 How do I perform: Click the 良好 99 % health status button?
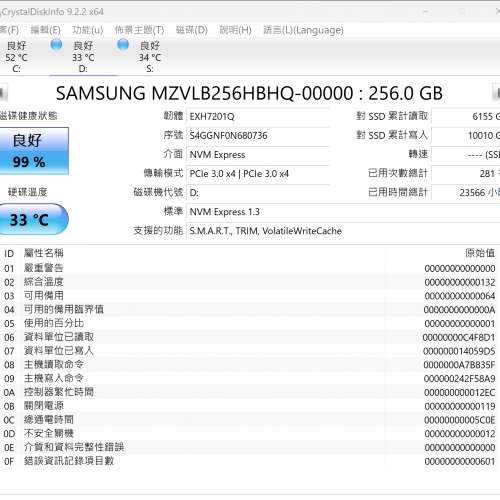click(x=34, y=151)
